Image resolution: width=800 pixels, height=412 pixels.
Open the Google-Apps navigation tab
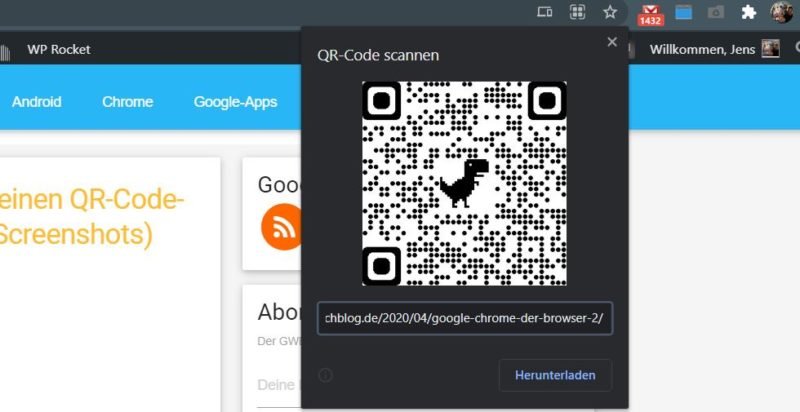tap(235, 101)
